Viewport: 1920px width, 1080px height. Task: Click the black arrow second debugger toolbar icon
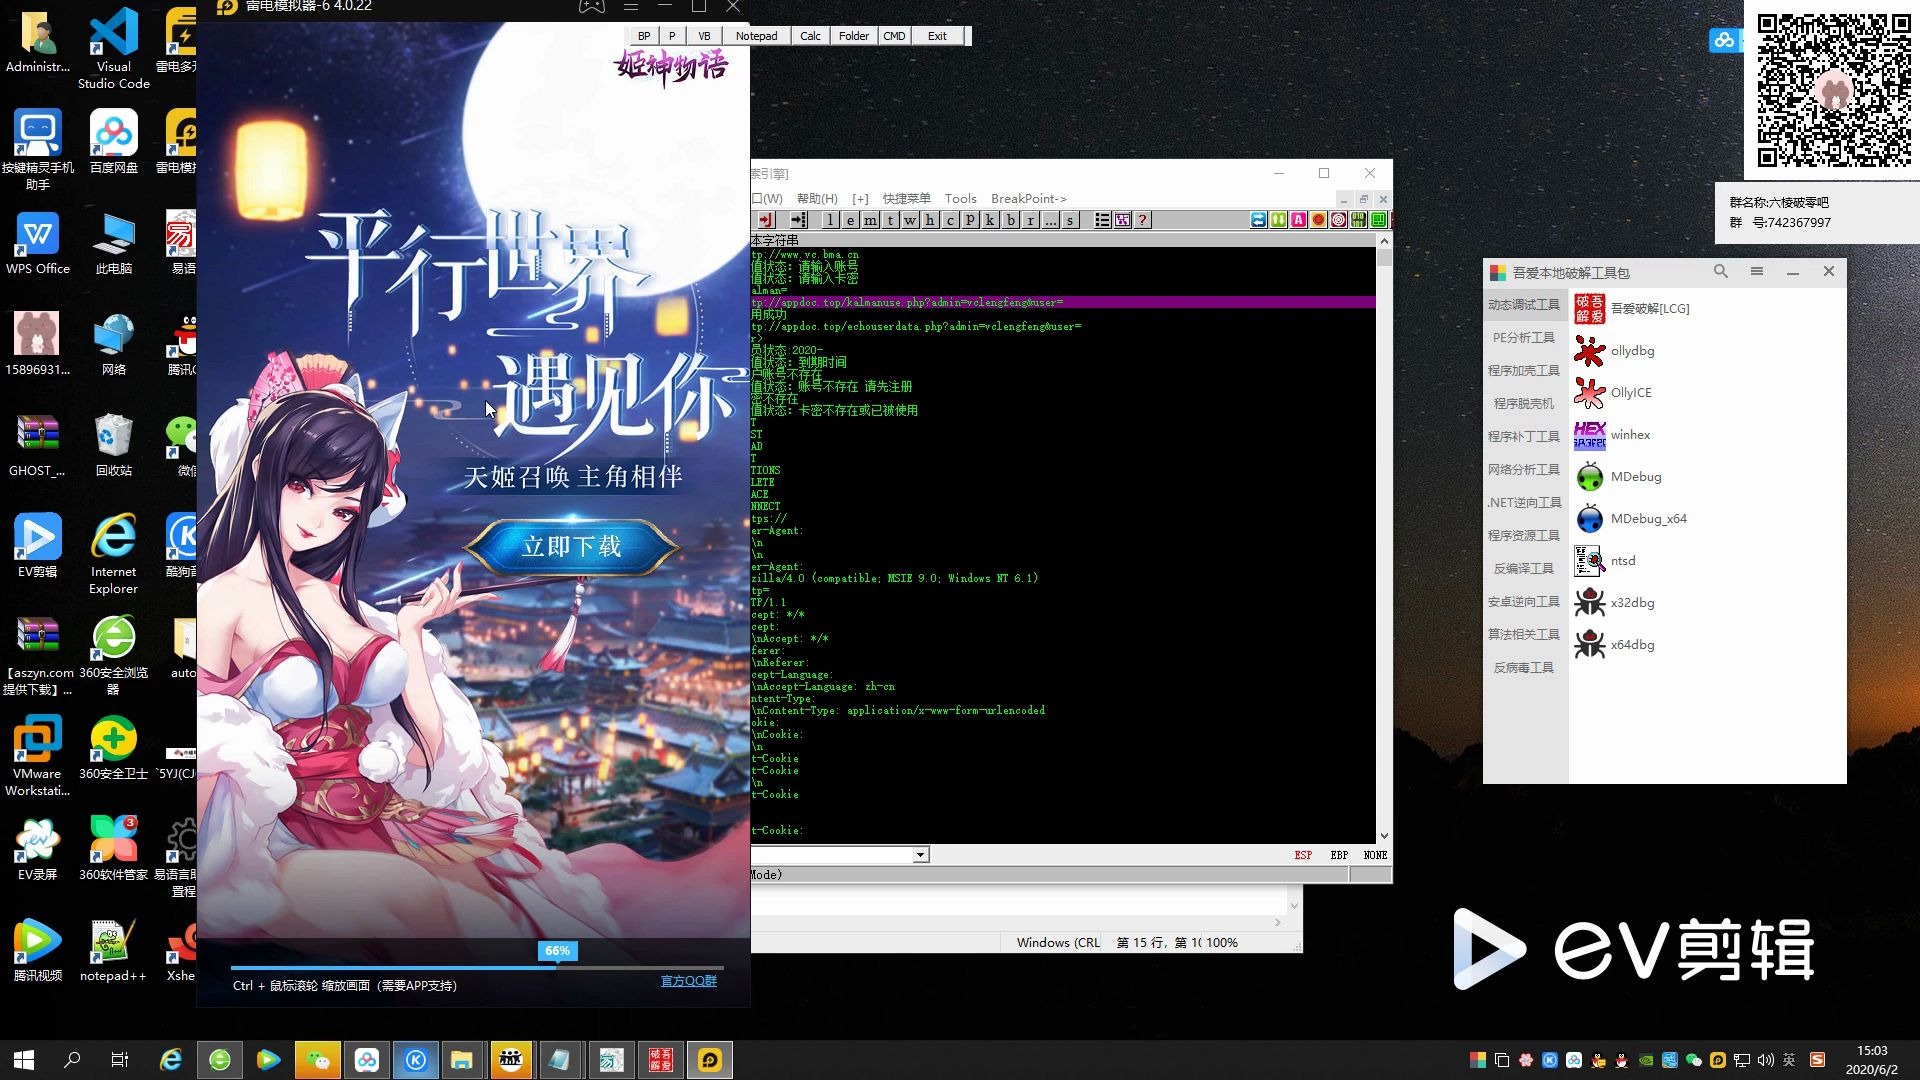(798, 220)
